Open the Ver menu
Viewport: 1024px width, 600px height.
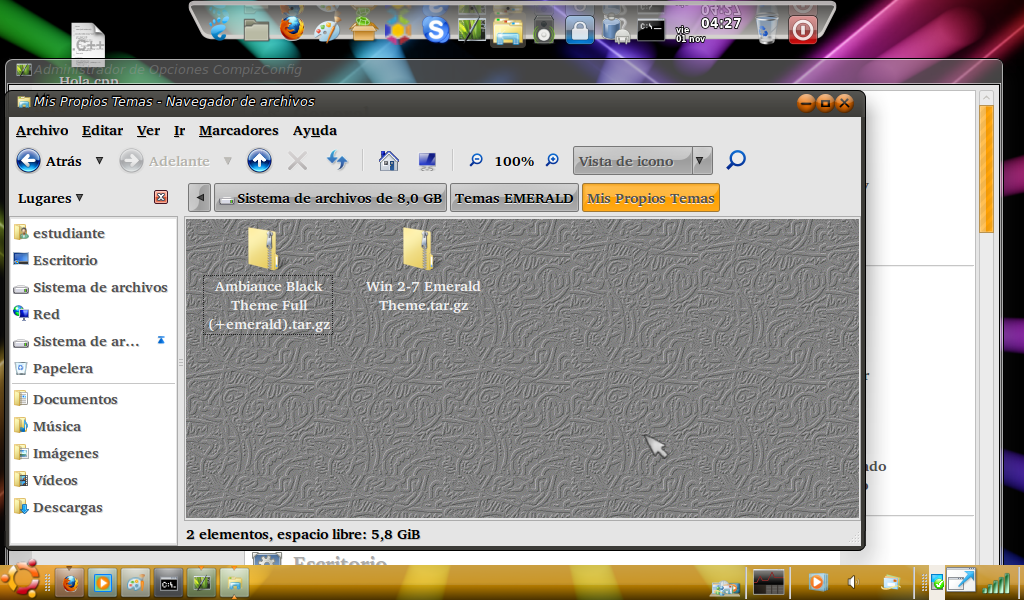(148, 131)
